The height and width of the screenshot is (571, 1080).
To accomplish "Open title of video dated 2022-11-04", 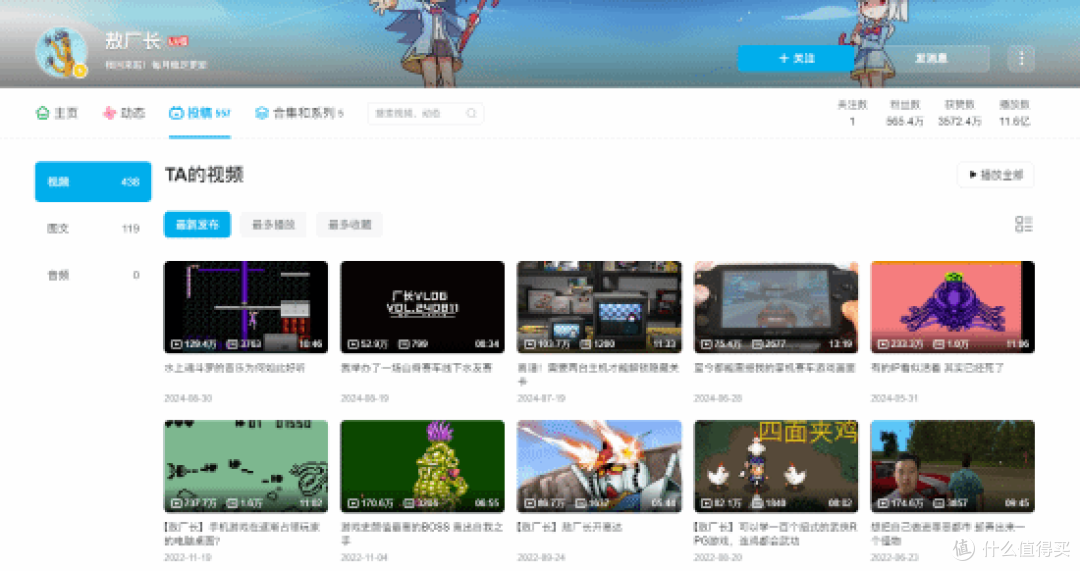I will (422, 534).
